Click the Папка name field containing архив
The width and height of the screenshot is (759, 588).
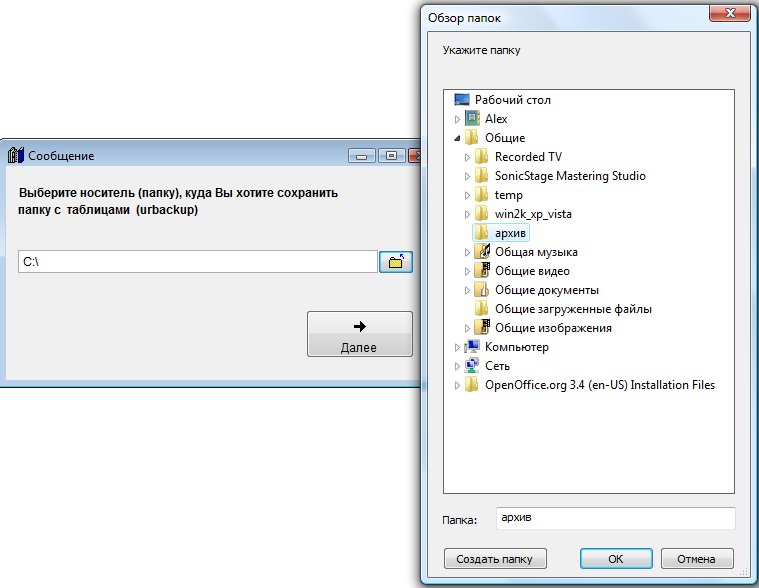click(x=615, y=518)
